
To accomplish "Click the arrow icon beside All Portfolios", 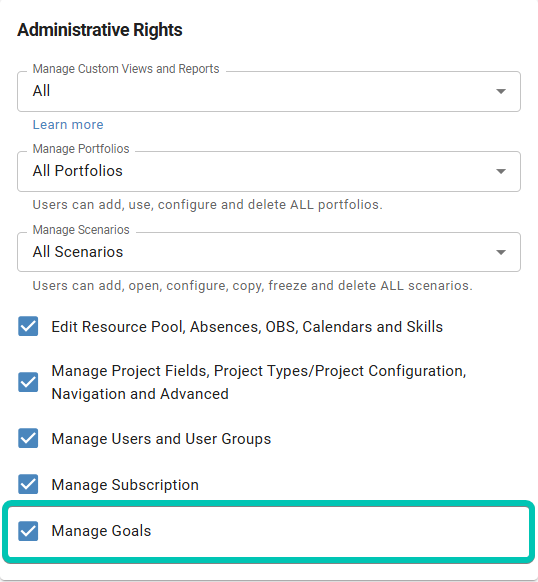I will (501, 171).
